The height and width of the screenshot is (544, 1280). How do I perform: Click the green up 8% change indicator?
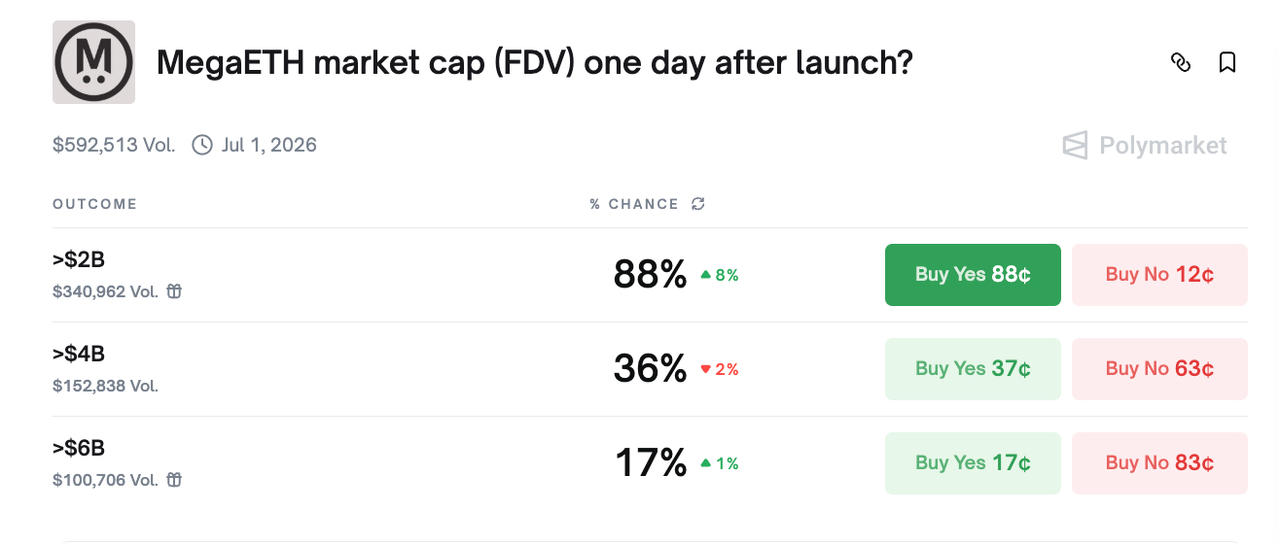pyautogui.click(x=719, y=275)
